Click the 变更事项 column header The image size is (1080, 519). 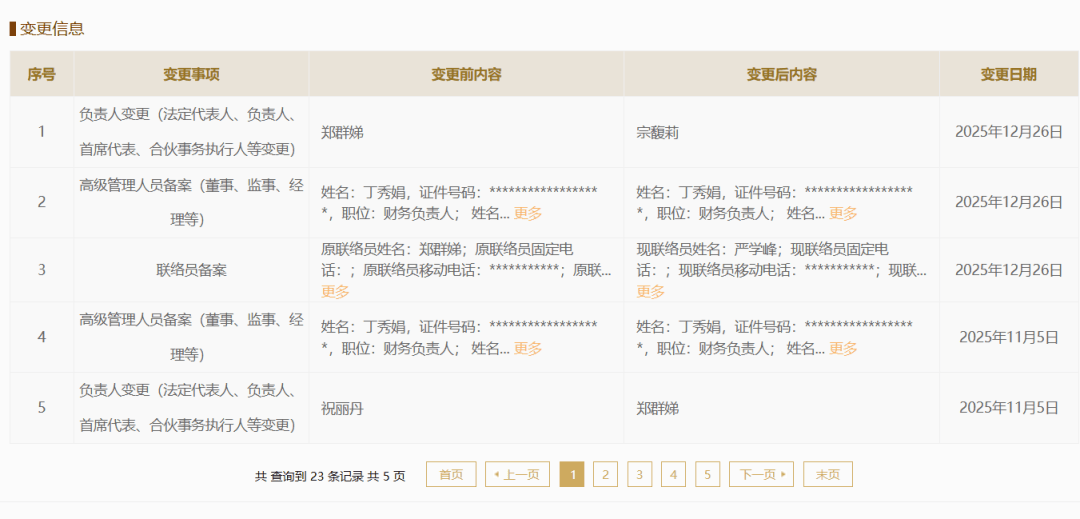click(x=191, y=74)
